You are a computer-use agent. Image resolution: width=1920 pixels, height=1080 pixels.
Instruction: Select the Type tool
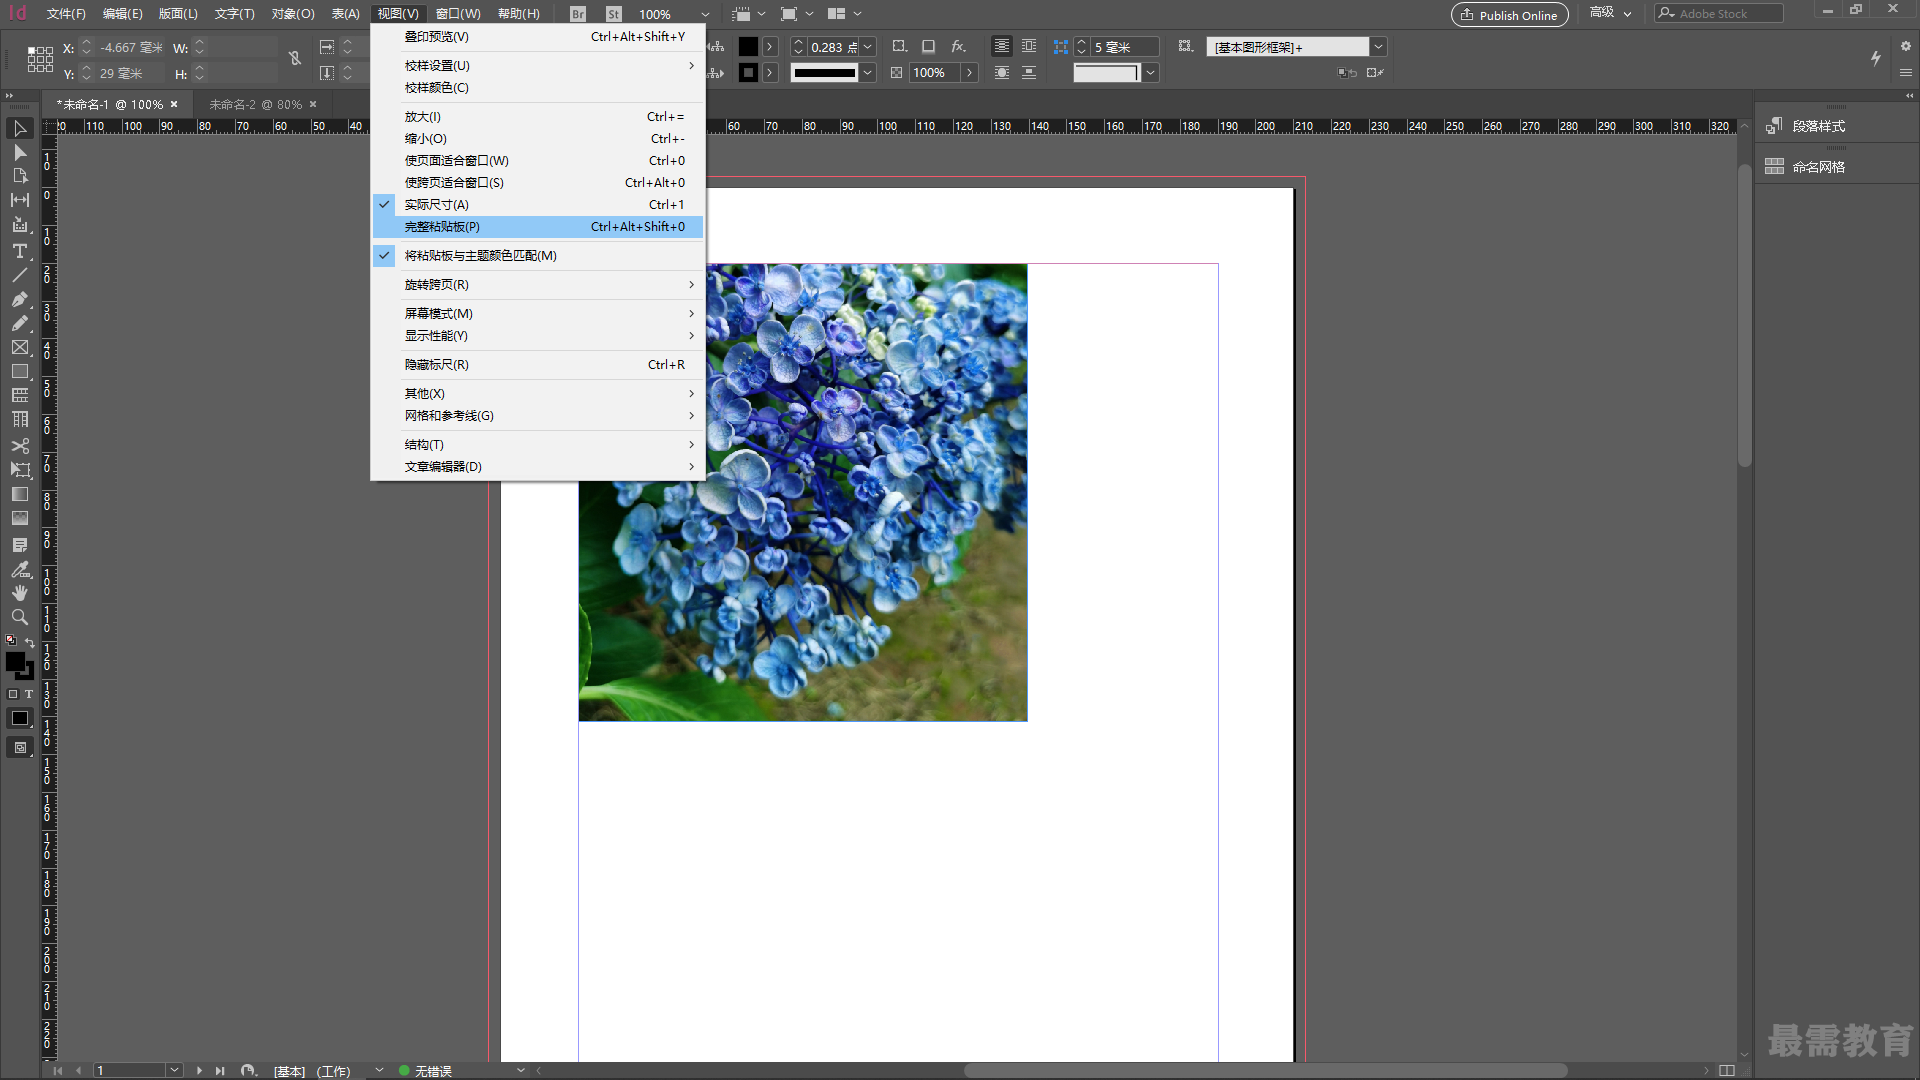[x=19, y=251]
